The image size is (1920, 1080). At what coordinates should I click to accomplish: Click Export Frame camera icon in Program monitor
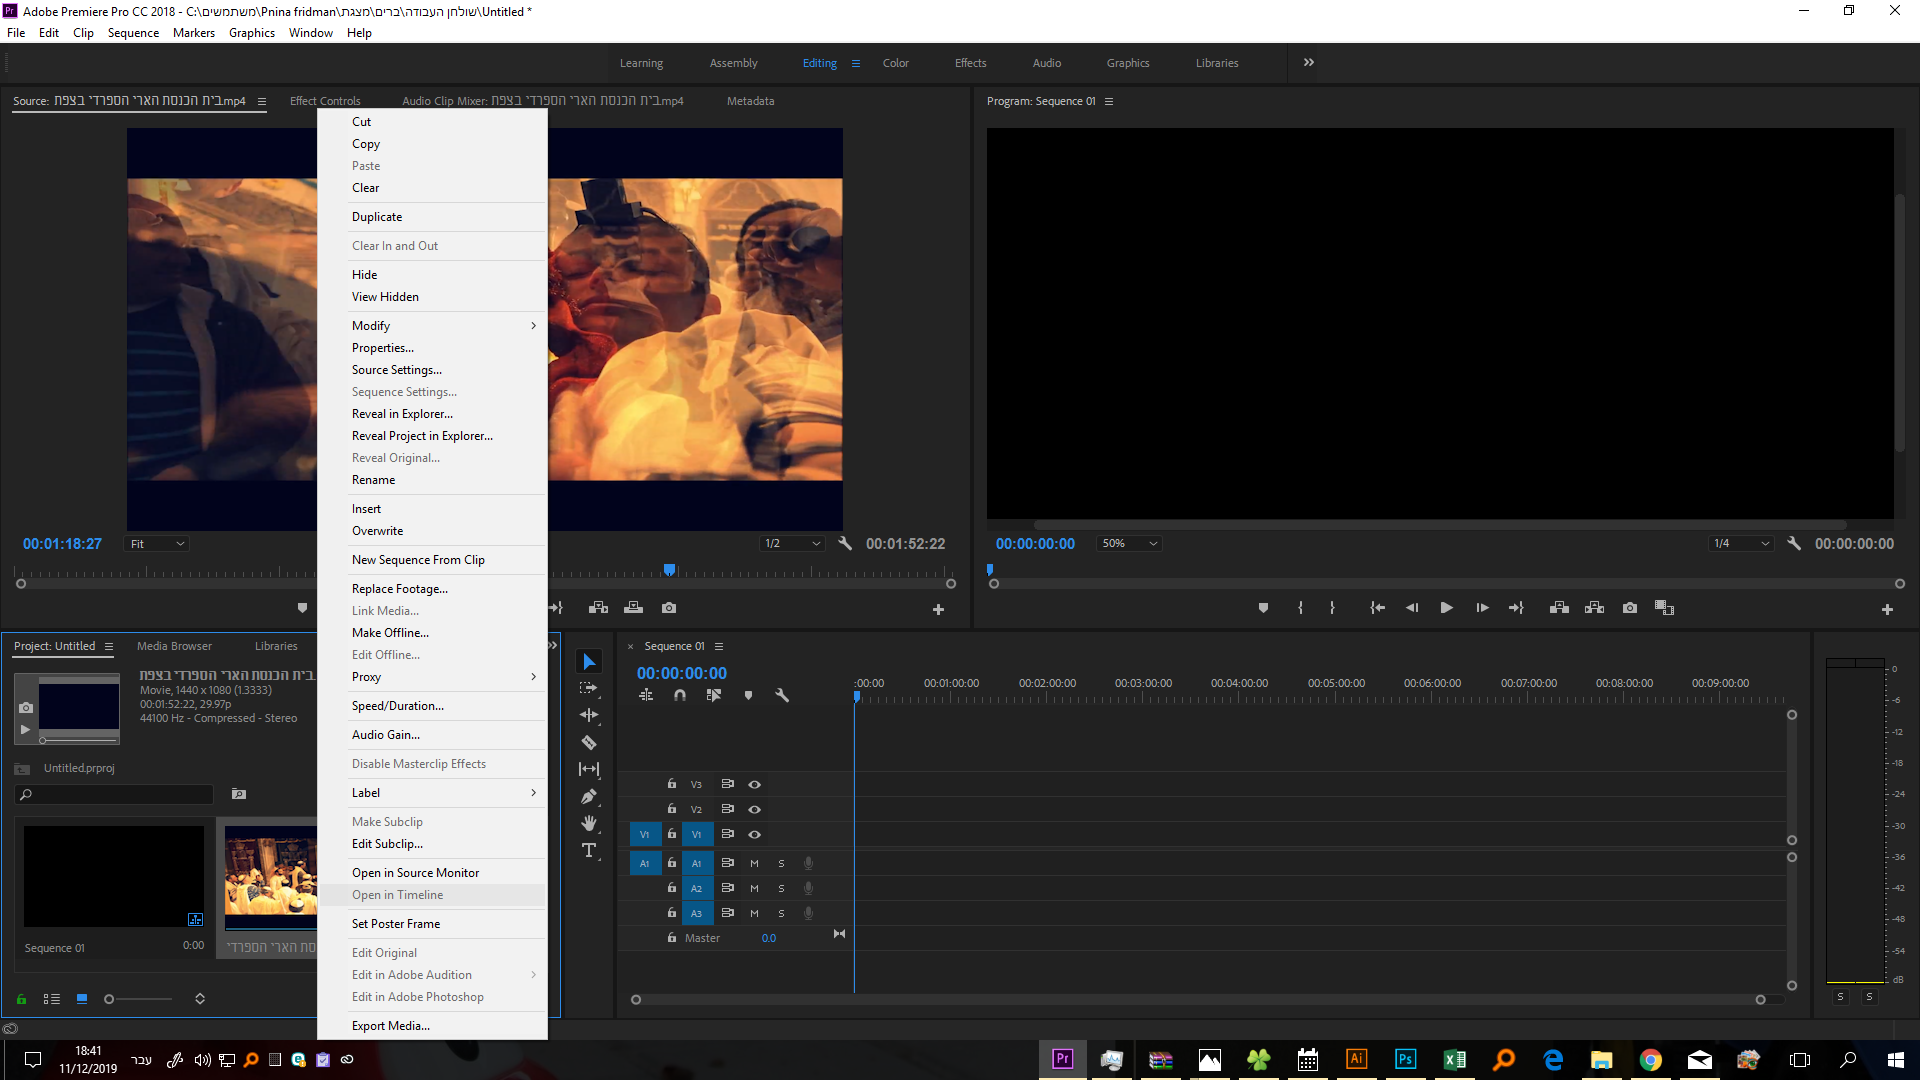click(1630, 608)
